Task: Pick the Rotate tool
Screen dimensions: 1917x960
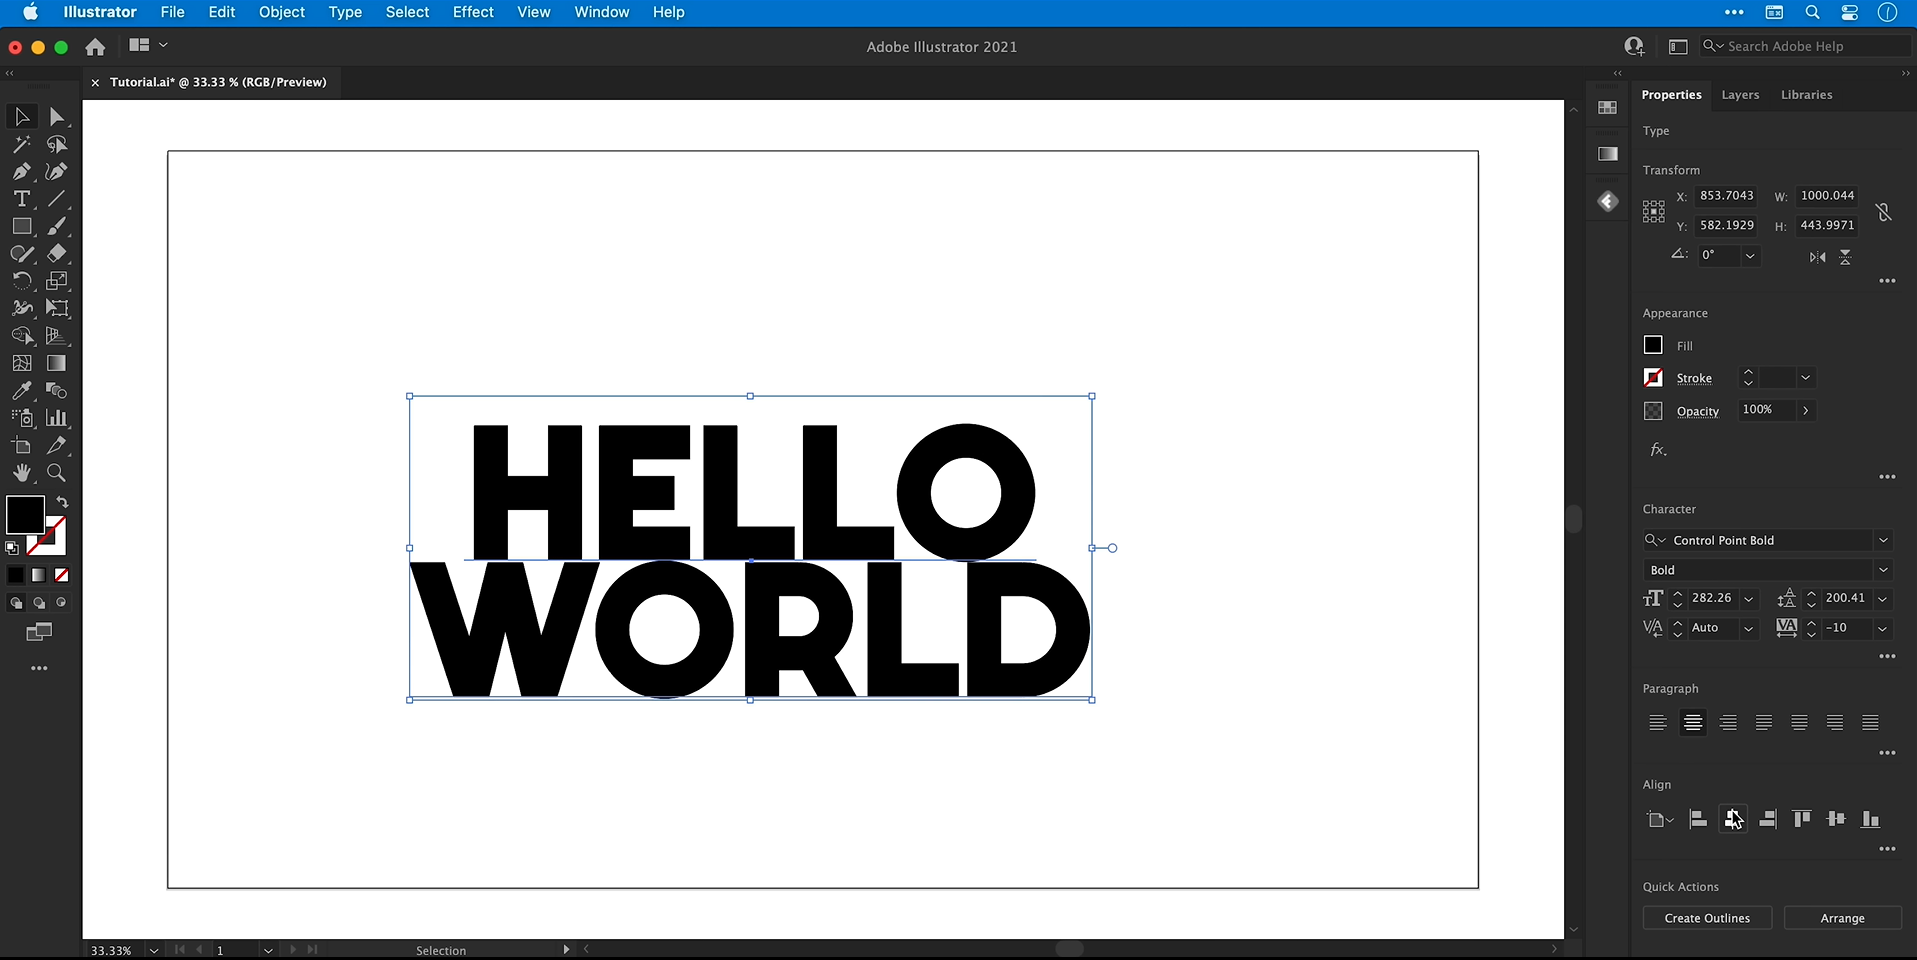Action: (22, 281)
